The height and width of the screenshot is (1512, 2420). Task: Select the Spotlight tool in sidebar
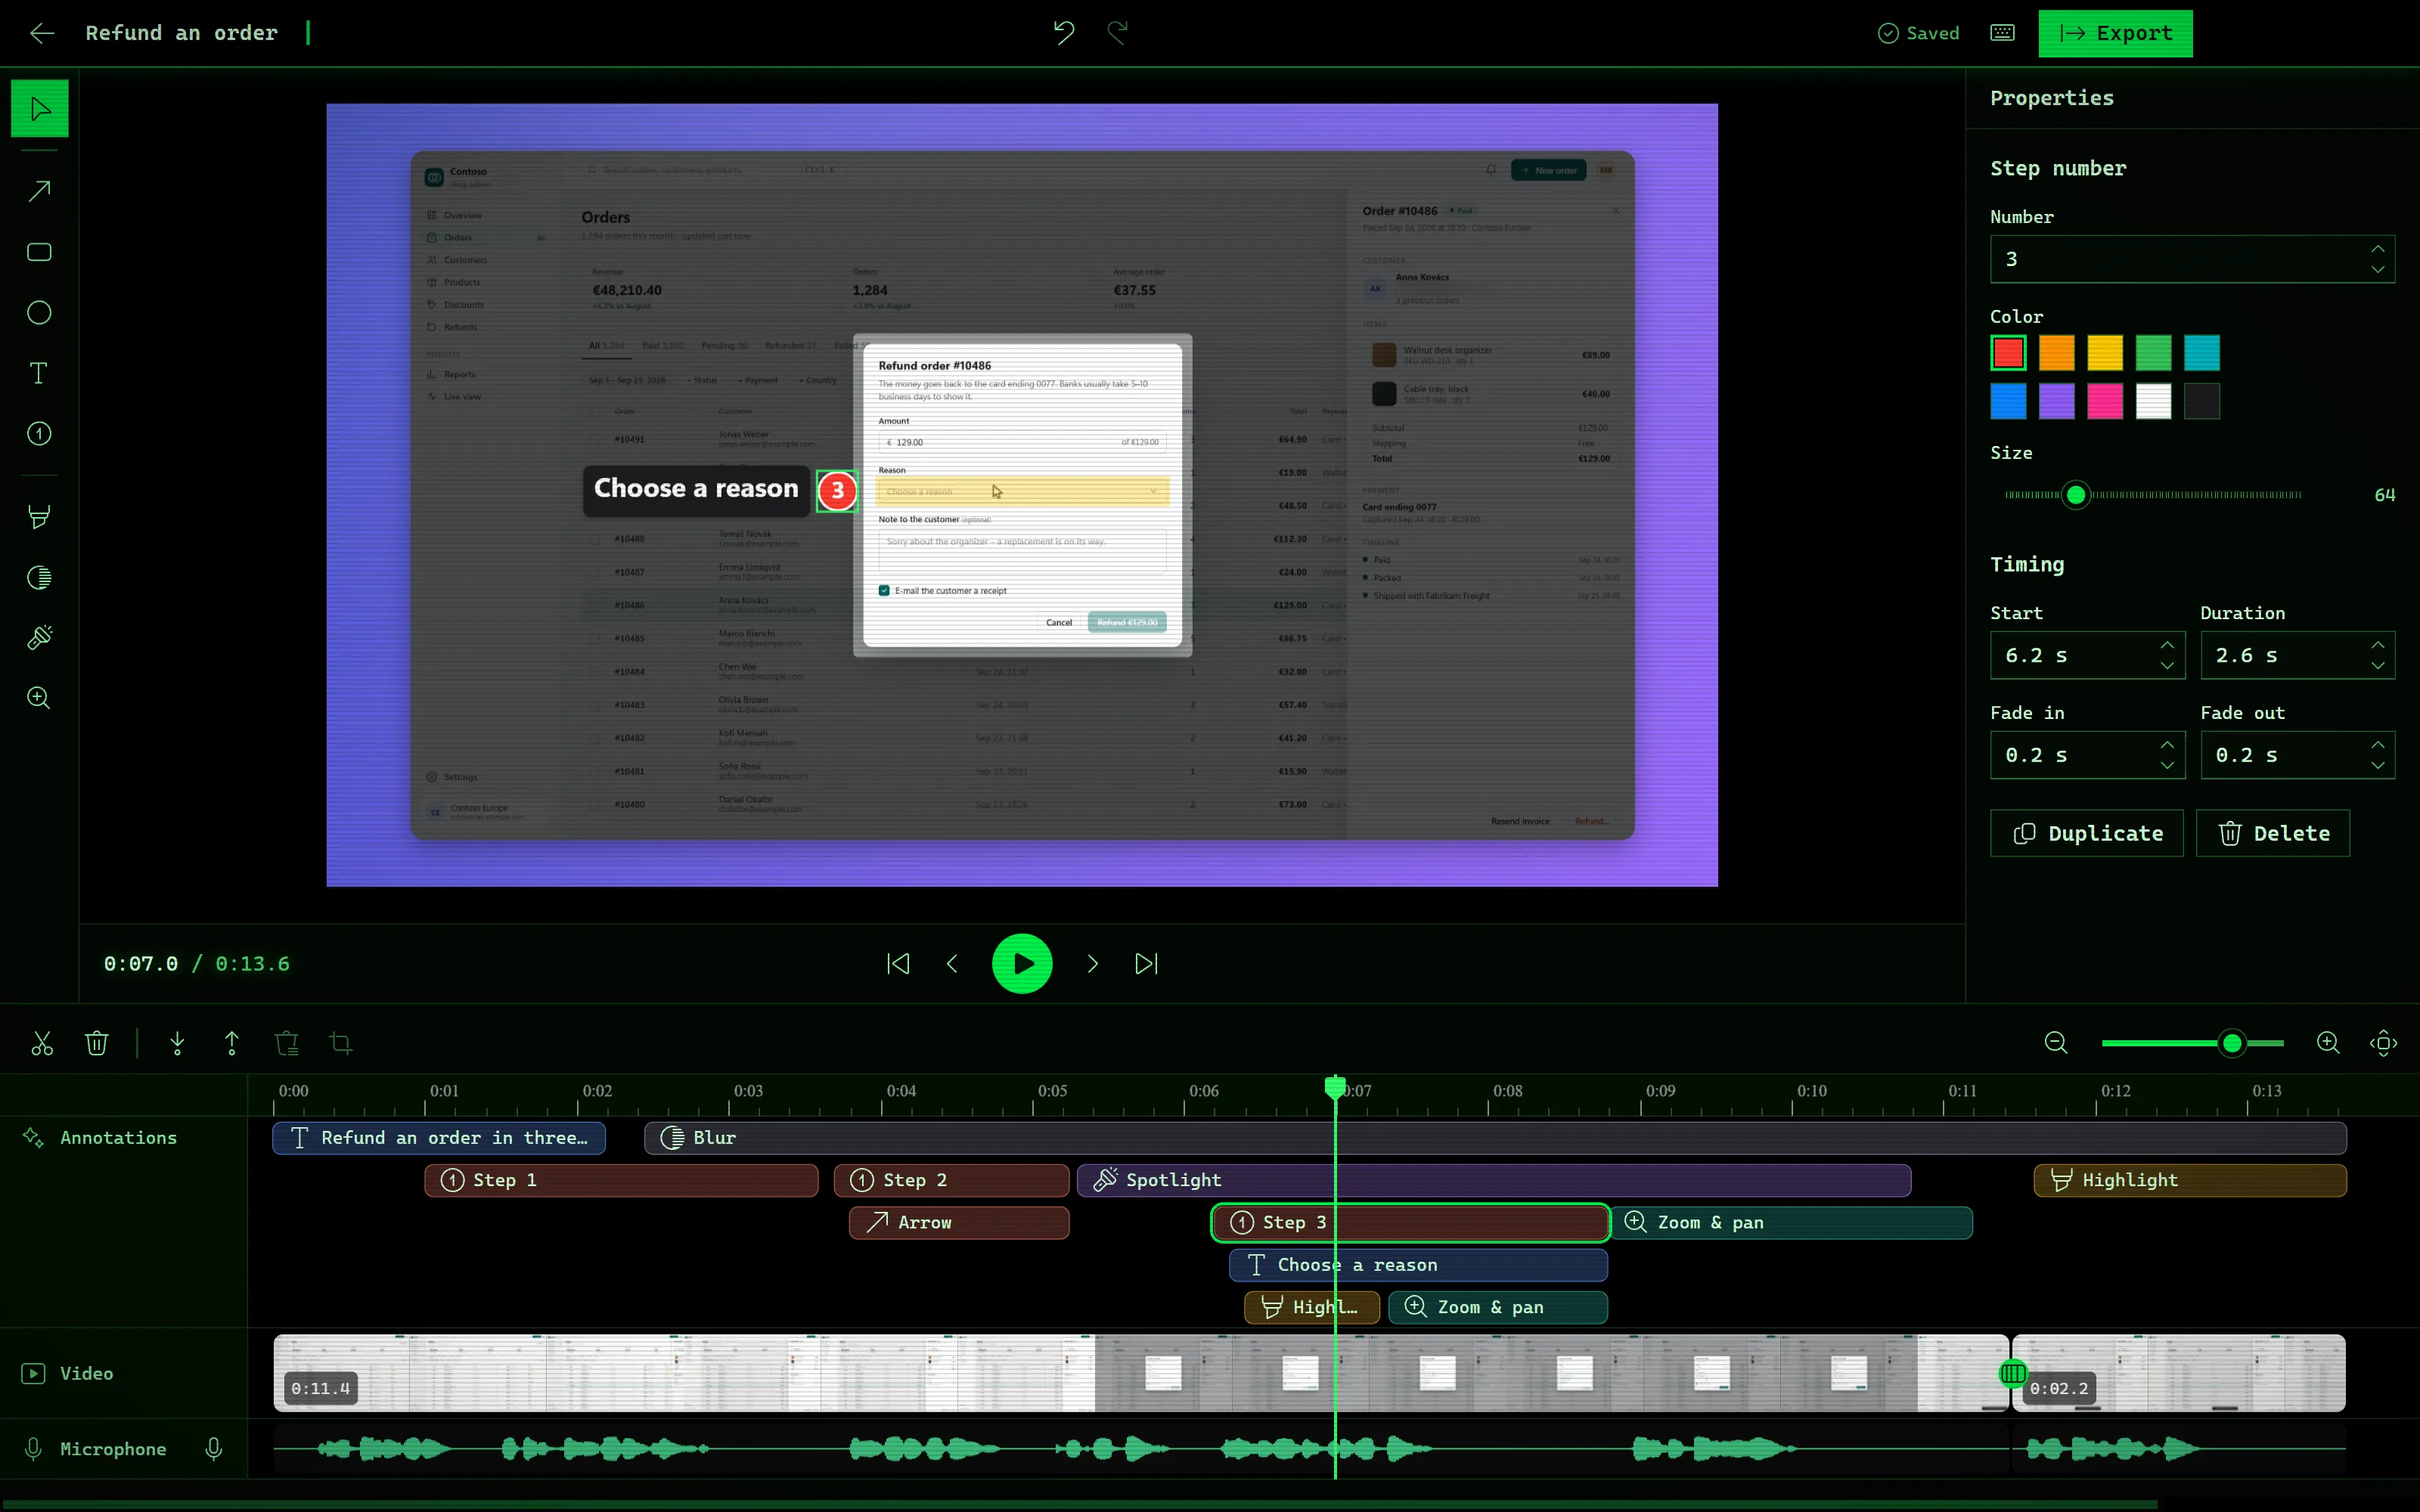click(x=39, y=637)
